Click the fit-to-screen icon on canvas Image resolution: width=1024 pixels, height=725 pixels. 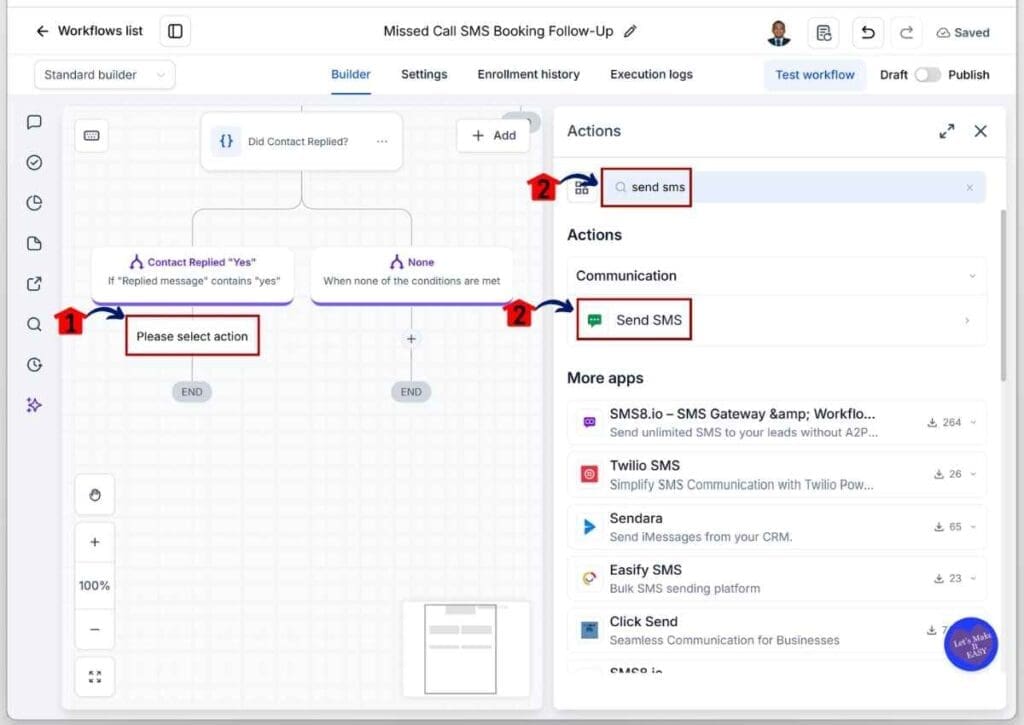coord(95,677)
